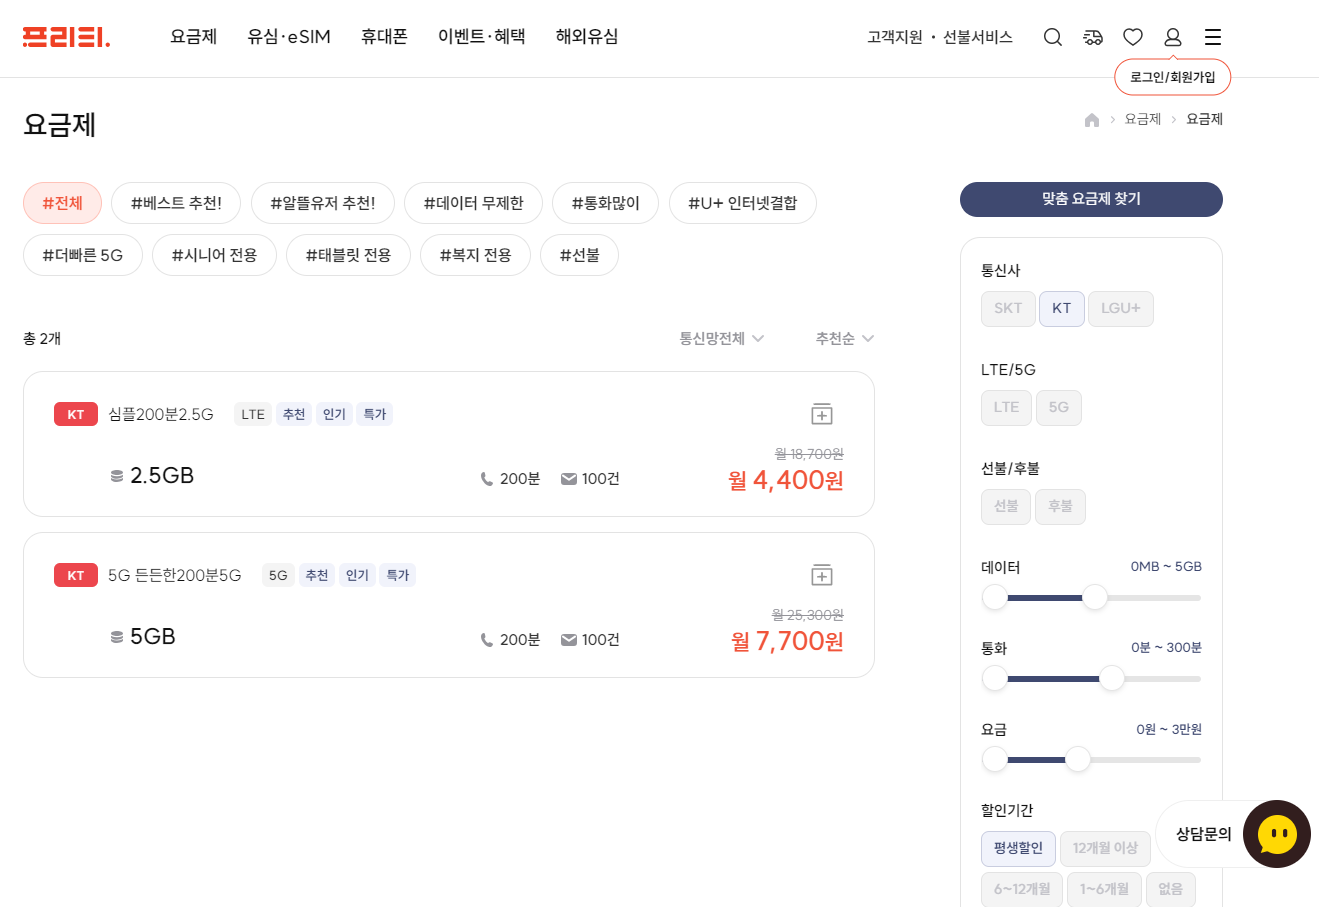Enable the 5G network filter
The height and width of the screenshot is (907, 1319).
1058,407
